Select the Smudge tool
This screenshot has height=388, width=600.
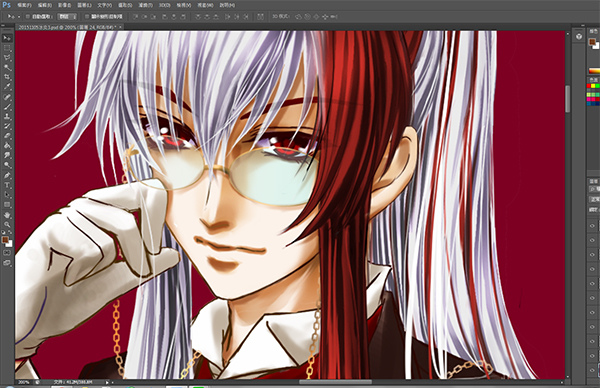[x=7, y=155]
